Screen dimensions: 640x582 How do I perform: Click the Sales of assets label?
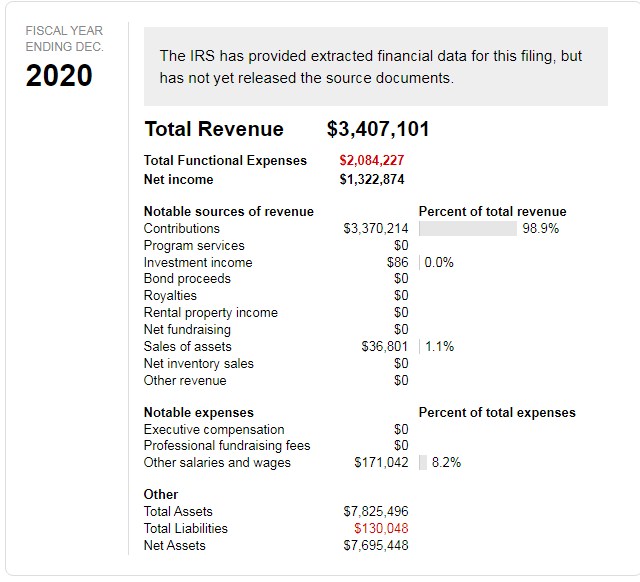click(x=187, y=347)
